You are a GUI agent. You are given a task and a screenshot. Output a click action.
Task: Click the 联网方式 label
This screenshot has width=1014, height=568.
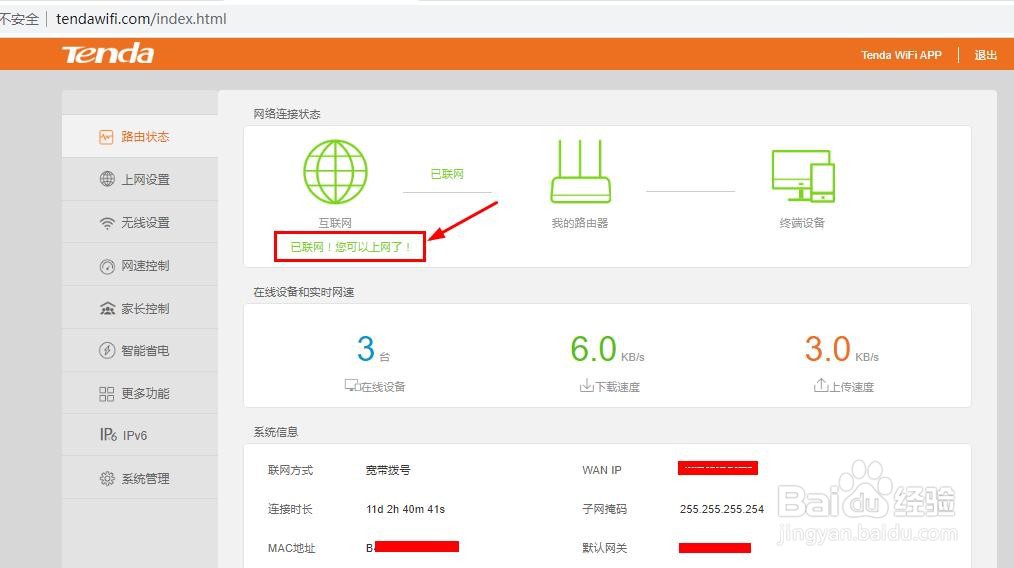(x=290, y=470)
